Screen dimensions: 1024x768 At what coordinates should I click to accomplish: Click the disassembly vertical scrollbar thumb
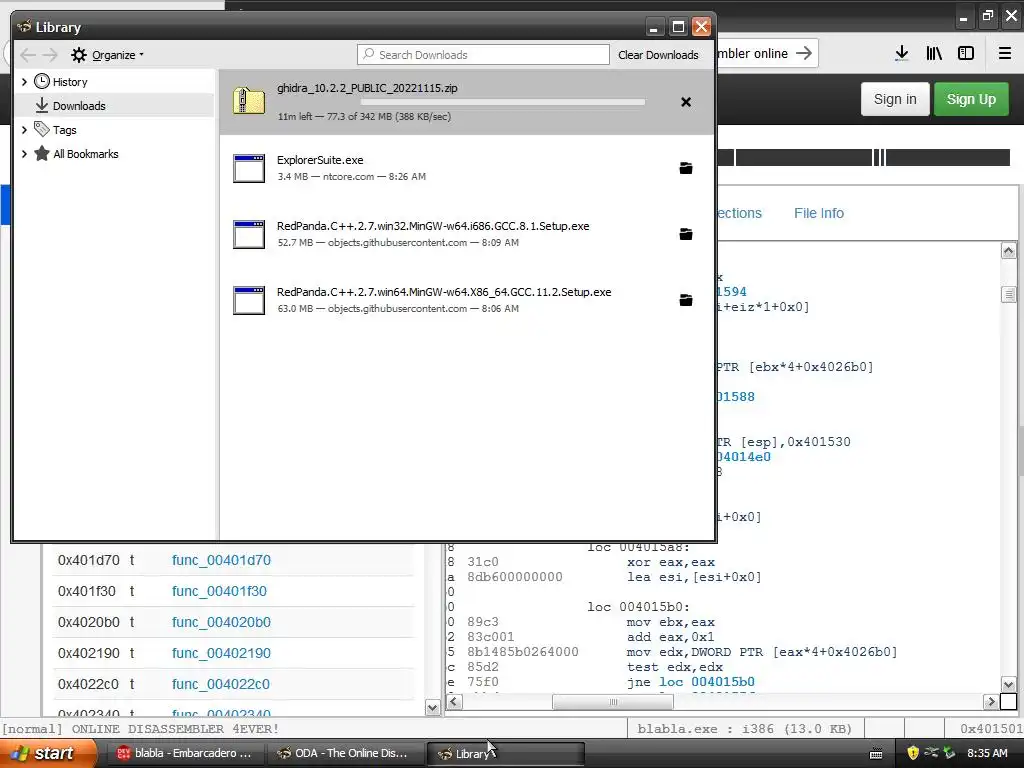click(1008, 294)
